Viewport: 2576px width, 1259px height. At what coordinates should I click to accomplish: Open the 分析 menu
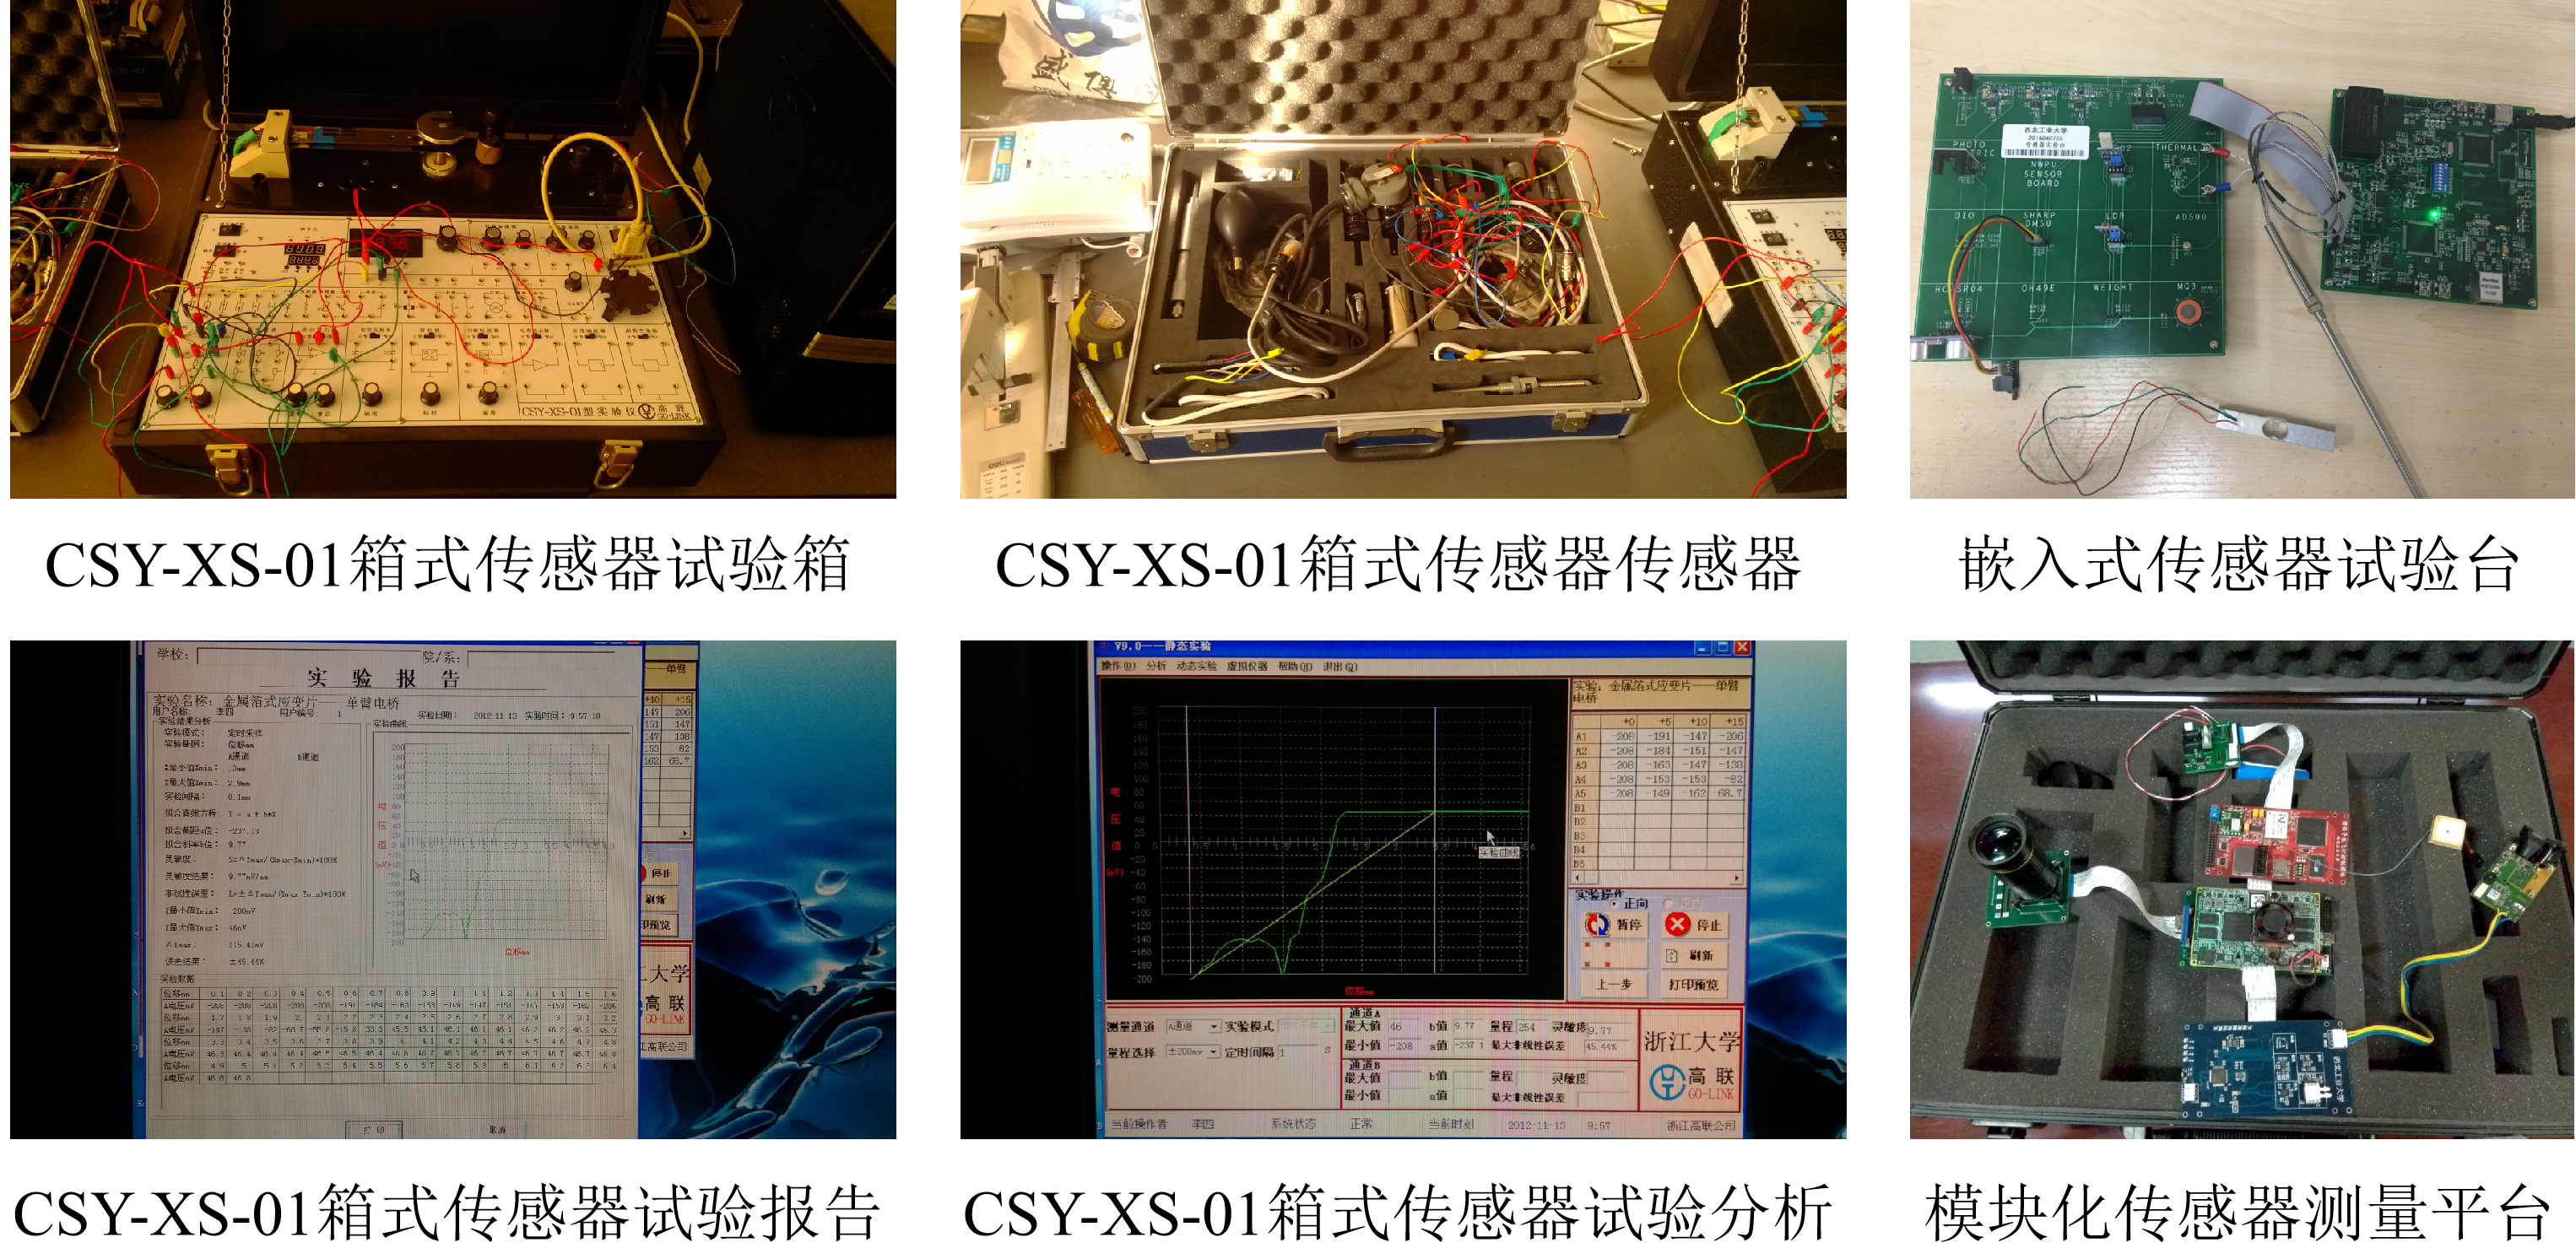point(1156,666)
